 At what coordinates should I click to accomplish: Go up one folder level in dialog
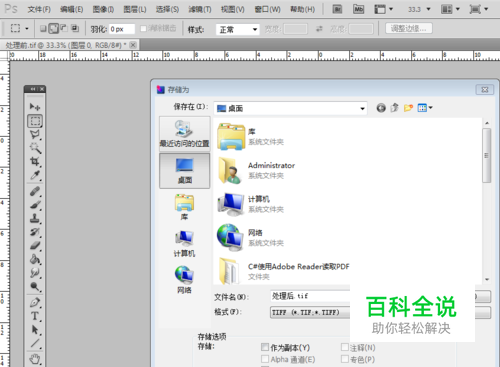tap(395, 108)
